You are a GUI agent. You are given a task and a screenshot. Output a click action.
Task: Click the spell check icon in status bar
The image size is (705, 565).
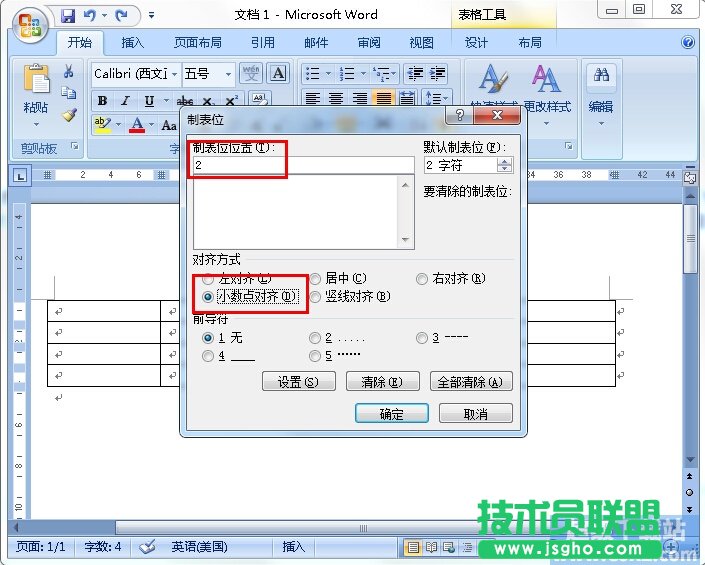[x=147, y=547]
